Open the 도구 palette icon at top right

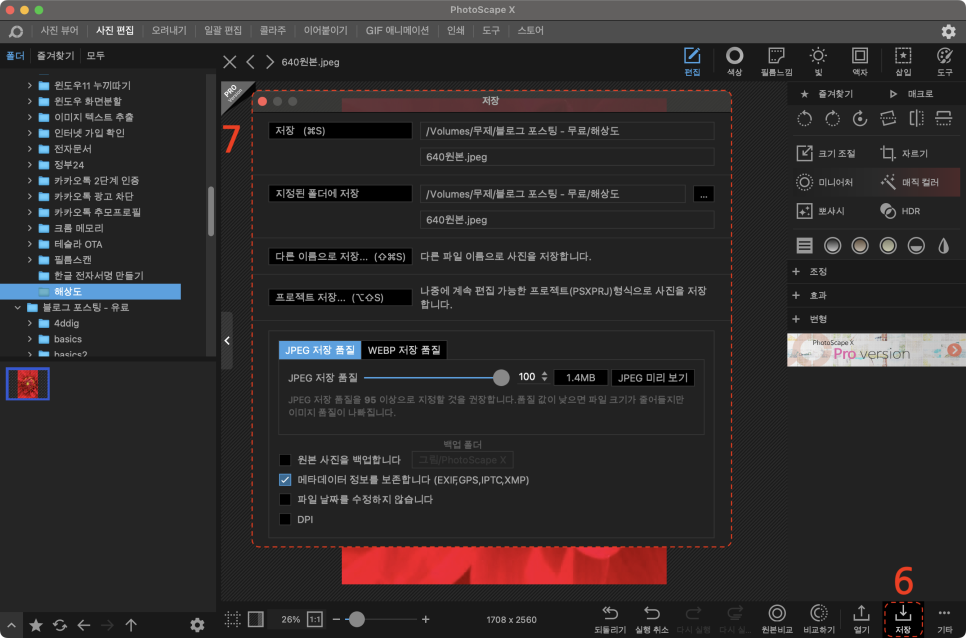[x=944, y=62]
